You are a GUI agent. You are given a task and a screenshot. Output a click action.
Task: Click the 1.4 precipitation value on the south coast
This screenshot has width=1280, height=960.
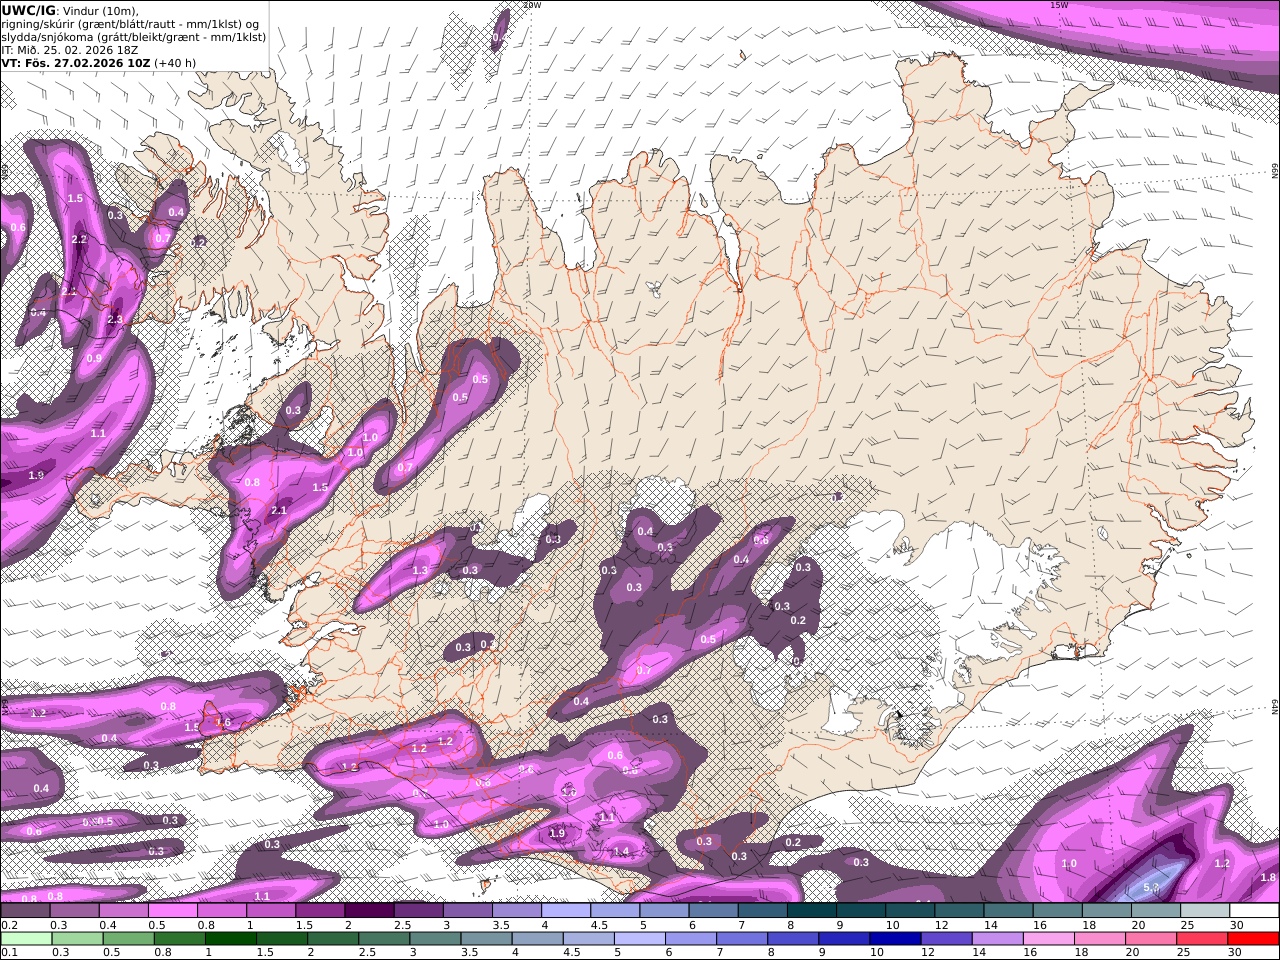[x=621, y=852]
